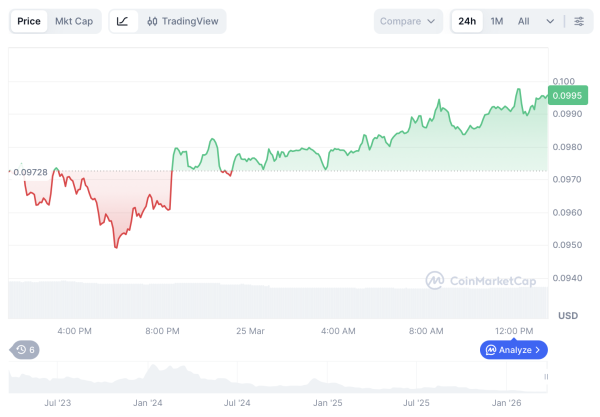Switch to the line chart view icon
The width and height of the screenshot is (600, 417).
(123, 21)
